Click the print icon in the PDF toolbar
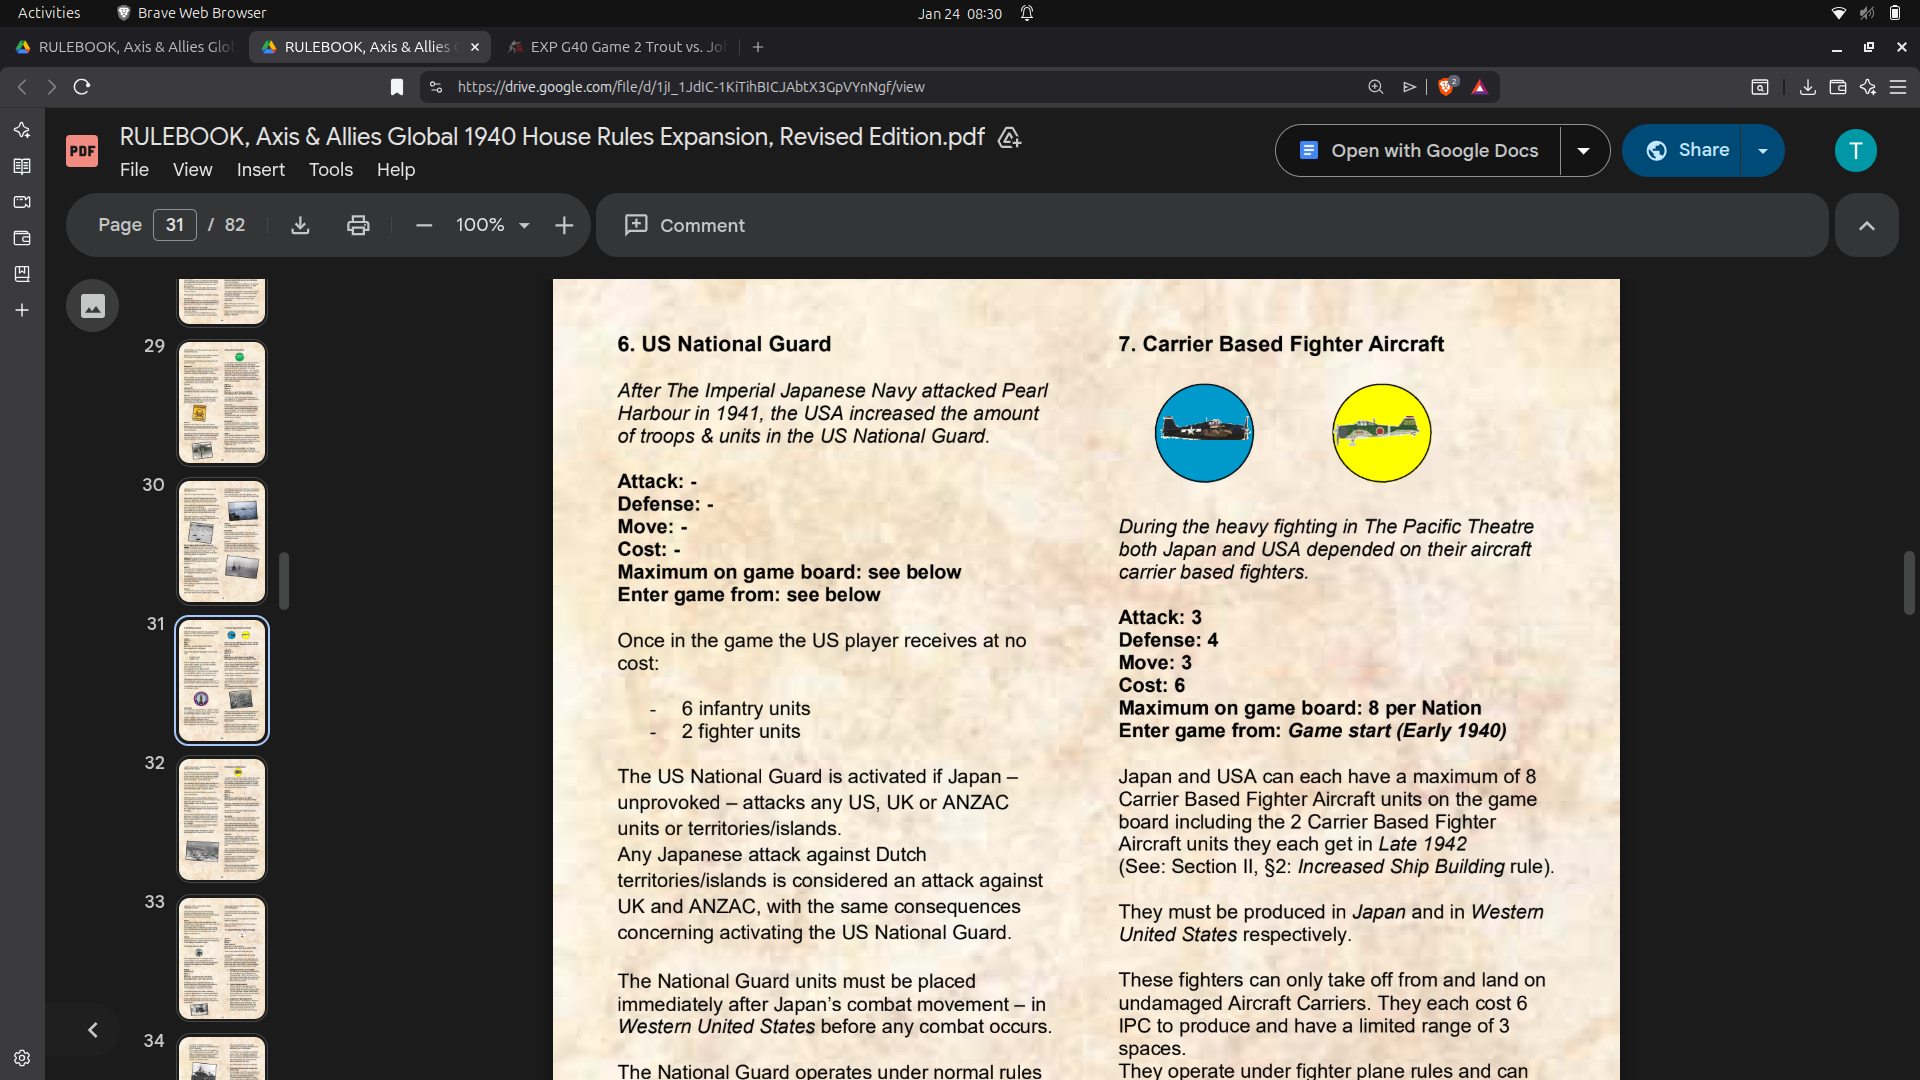This screenshot has height=1080, width=1920. (x=358, y=225)
